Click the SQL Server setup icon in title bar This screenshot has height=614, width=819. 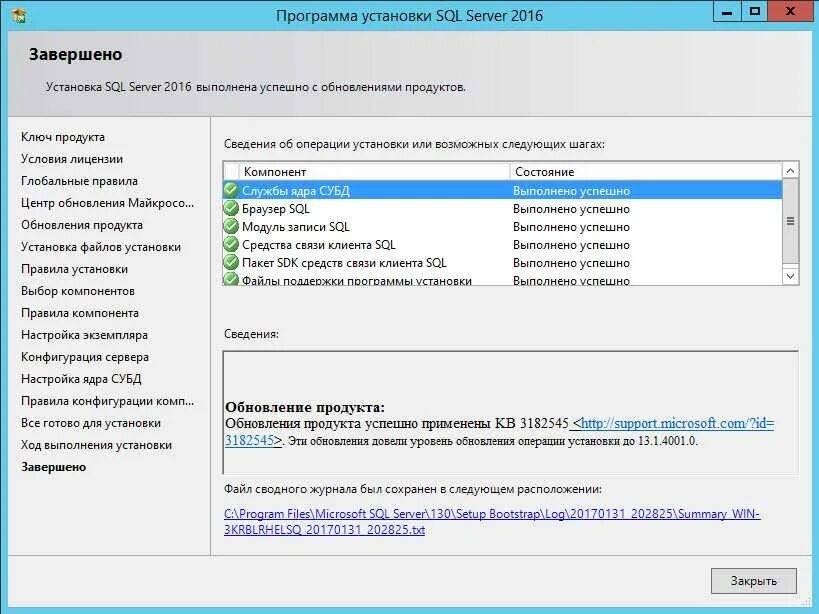tap(19, 15)
